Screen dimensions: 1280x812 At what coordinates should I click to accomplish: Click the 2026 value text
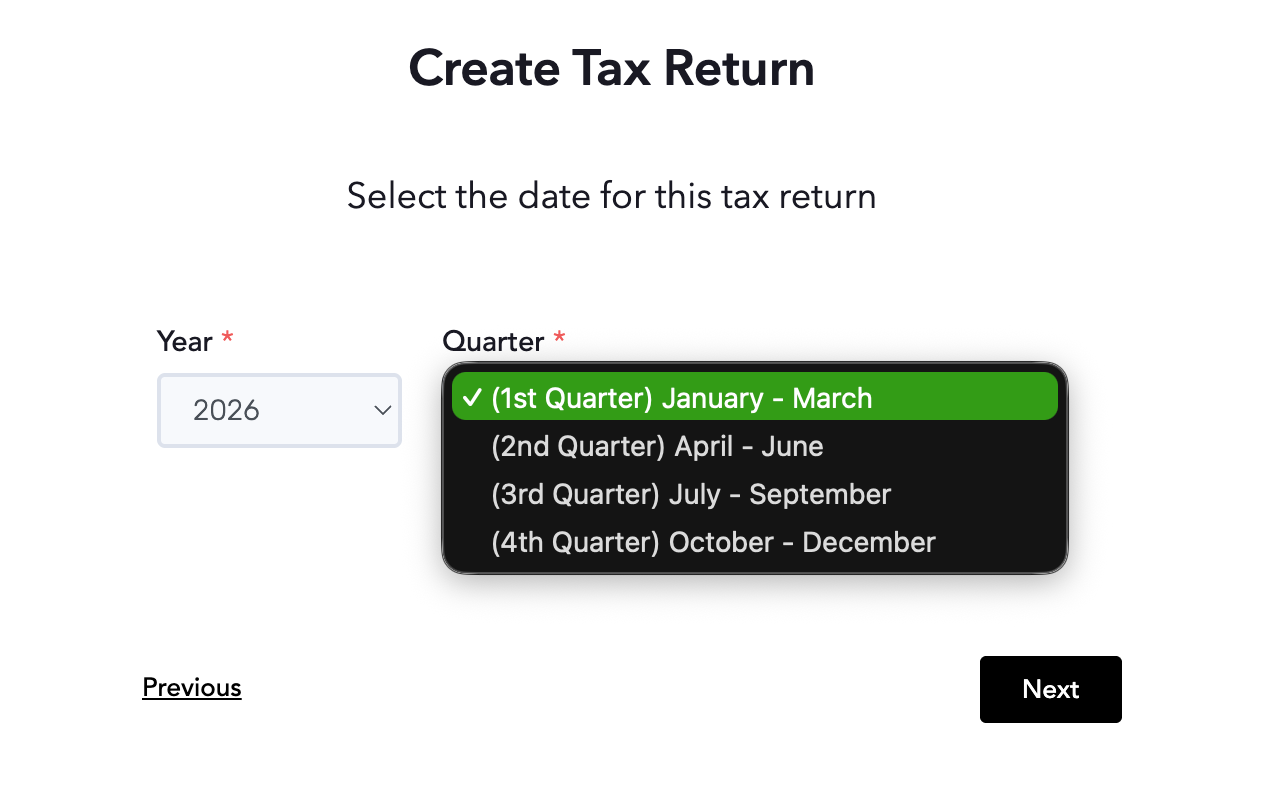click(227, 410)
